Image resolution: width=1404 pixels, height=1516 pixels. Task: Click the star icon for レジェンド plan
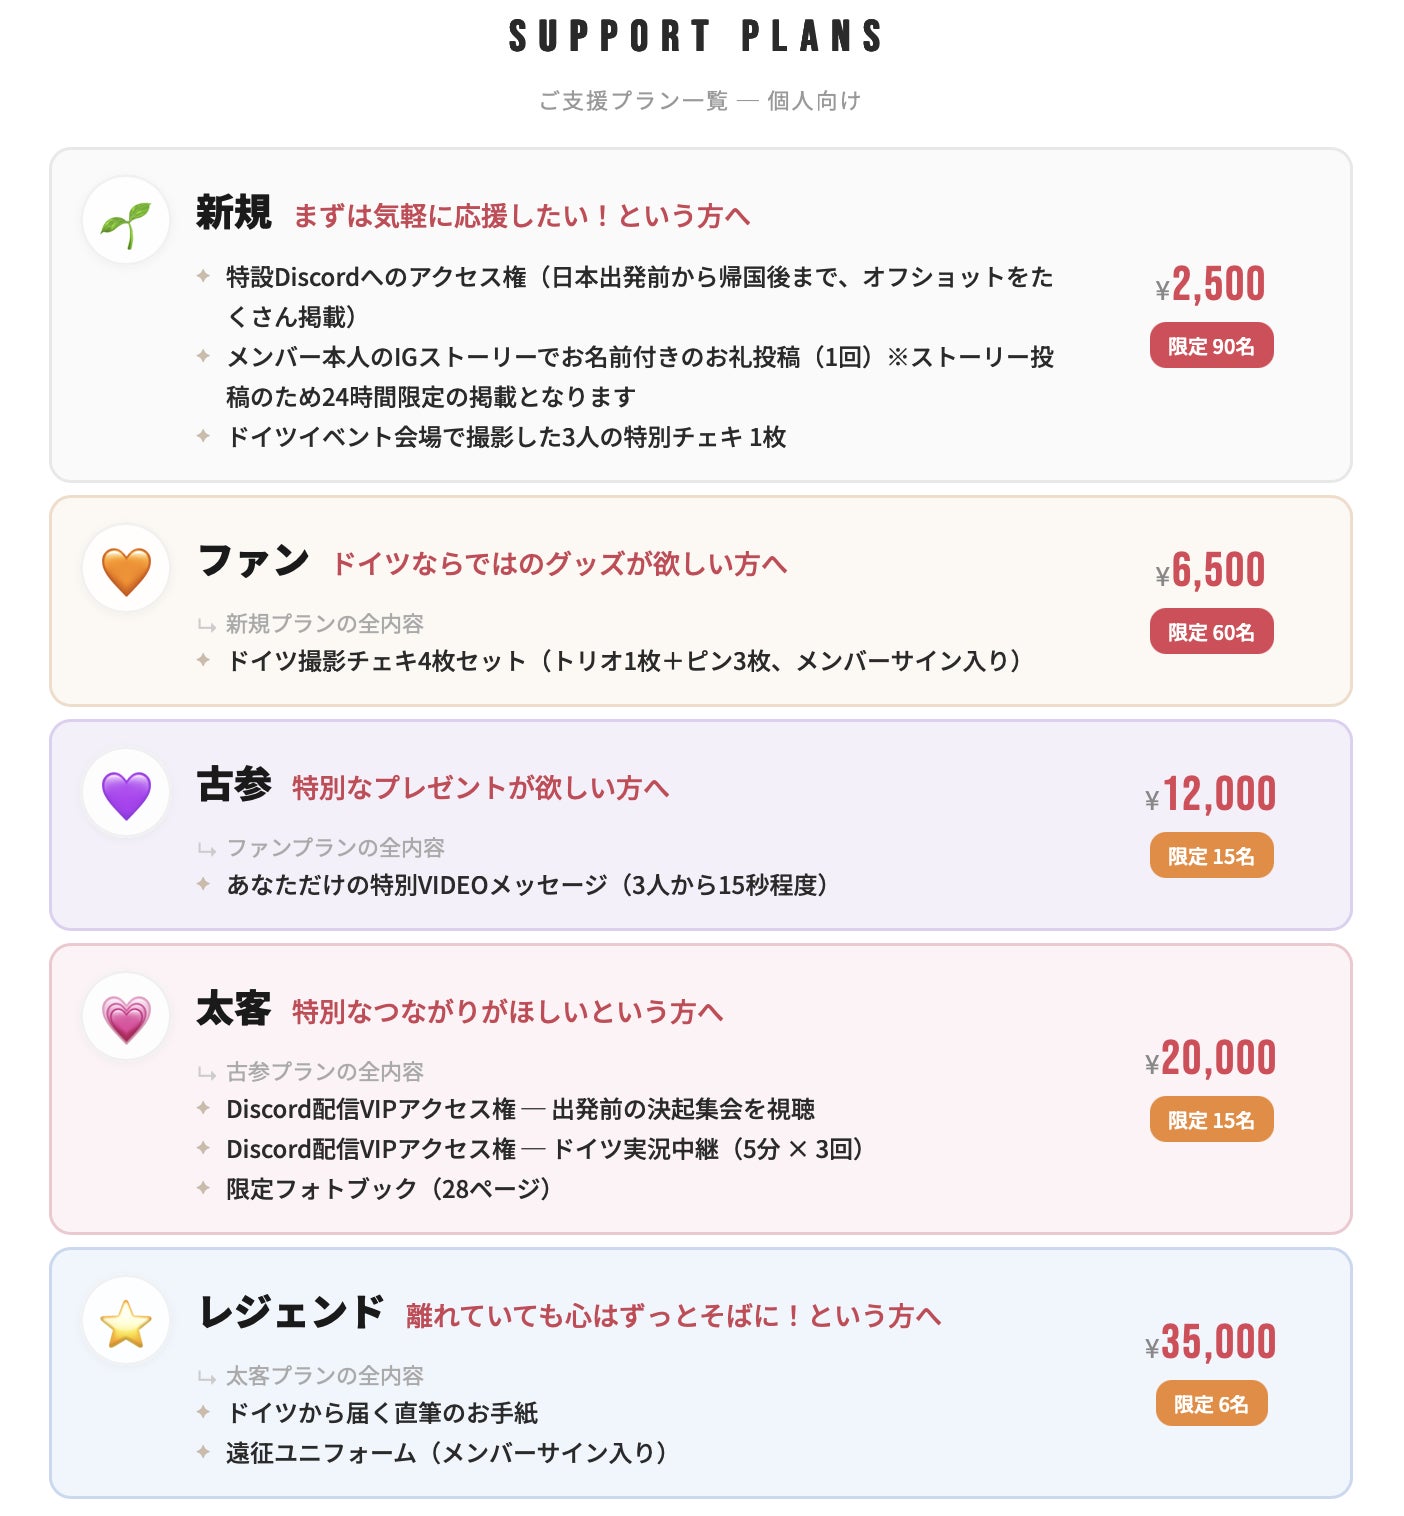(126, 1322)
